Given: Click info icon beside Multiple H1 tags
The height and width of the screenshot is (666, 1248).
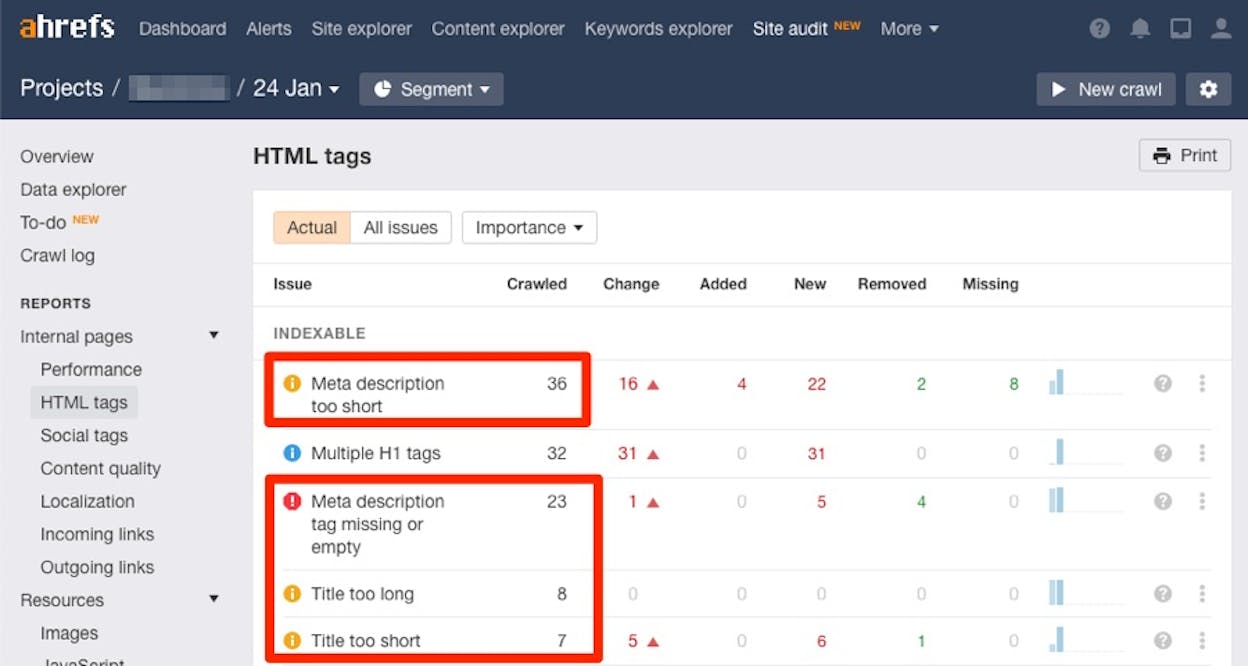Looking at the screenshot, I should (x=292, y=453).
